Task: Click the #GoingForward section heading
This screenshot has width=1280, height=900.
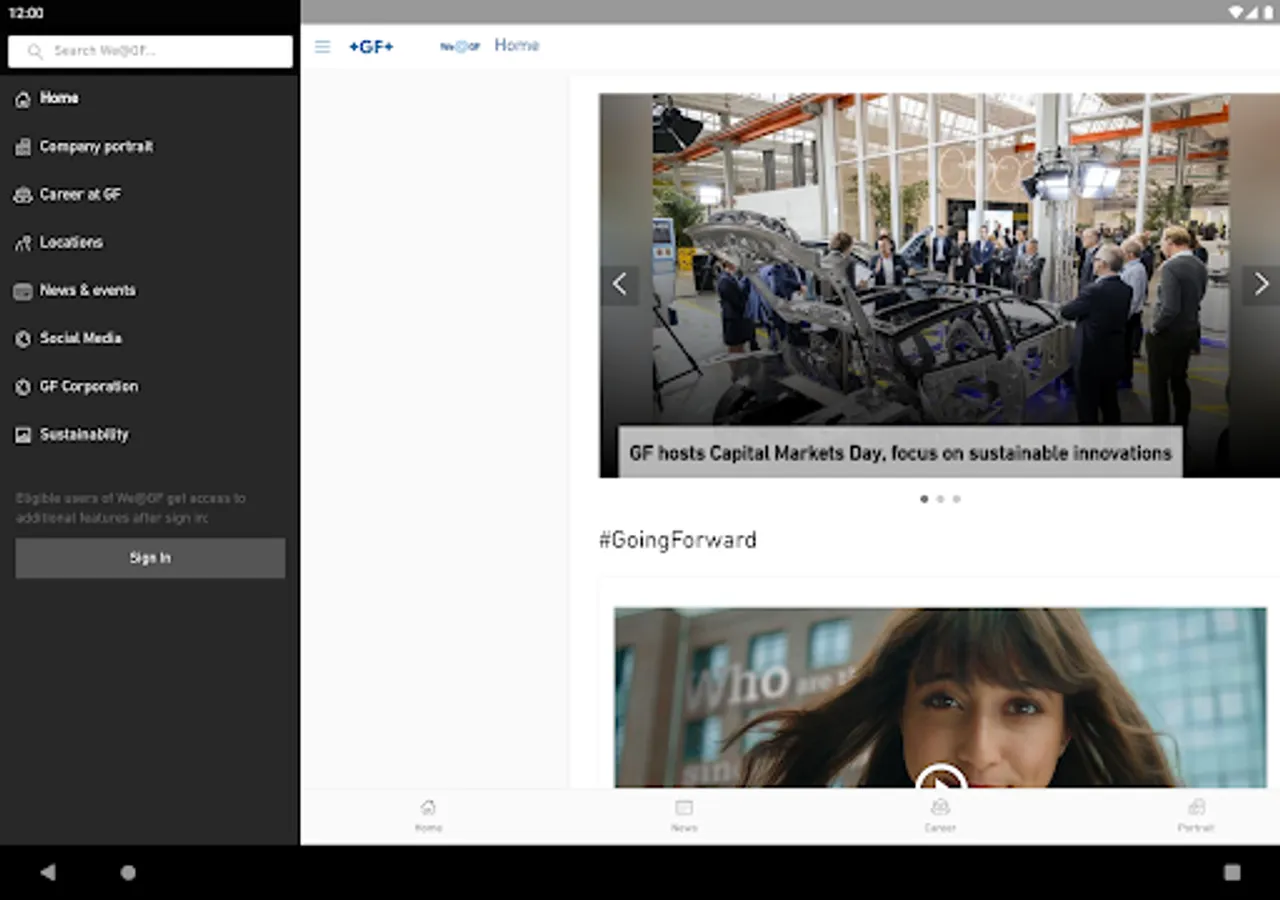Action: click(x=678, y=540)
